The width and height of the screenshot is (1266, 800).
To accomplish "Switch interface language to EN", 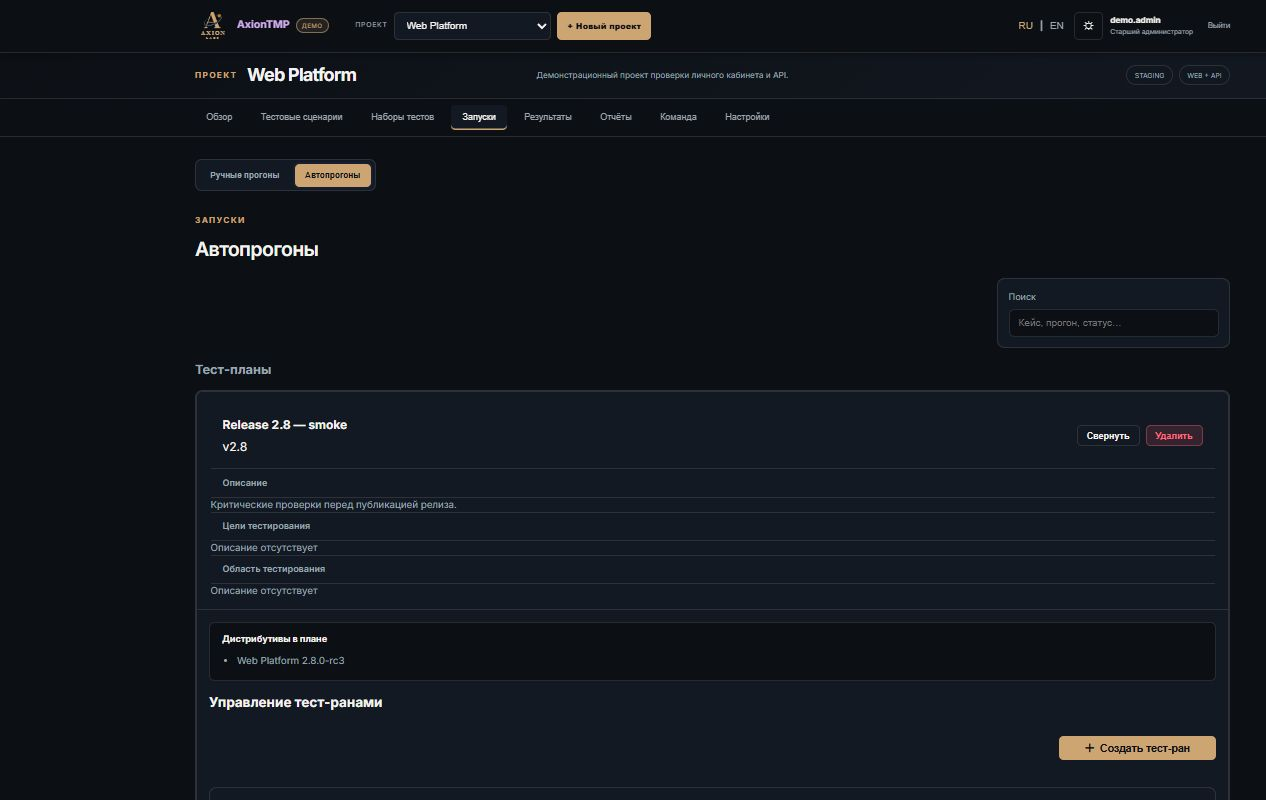I will coord(1057,26).
